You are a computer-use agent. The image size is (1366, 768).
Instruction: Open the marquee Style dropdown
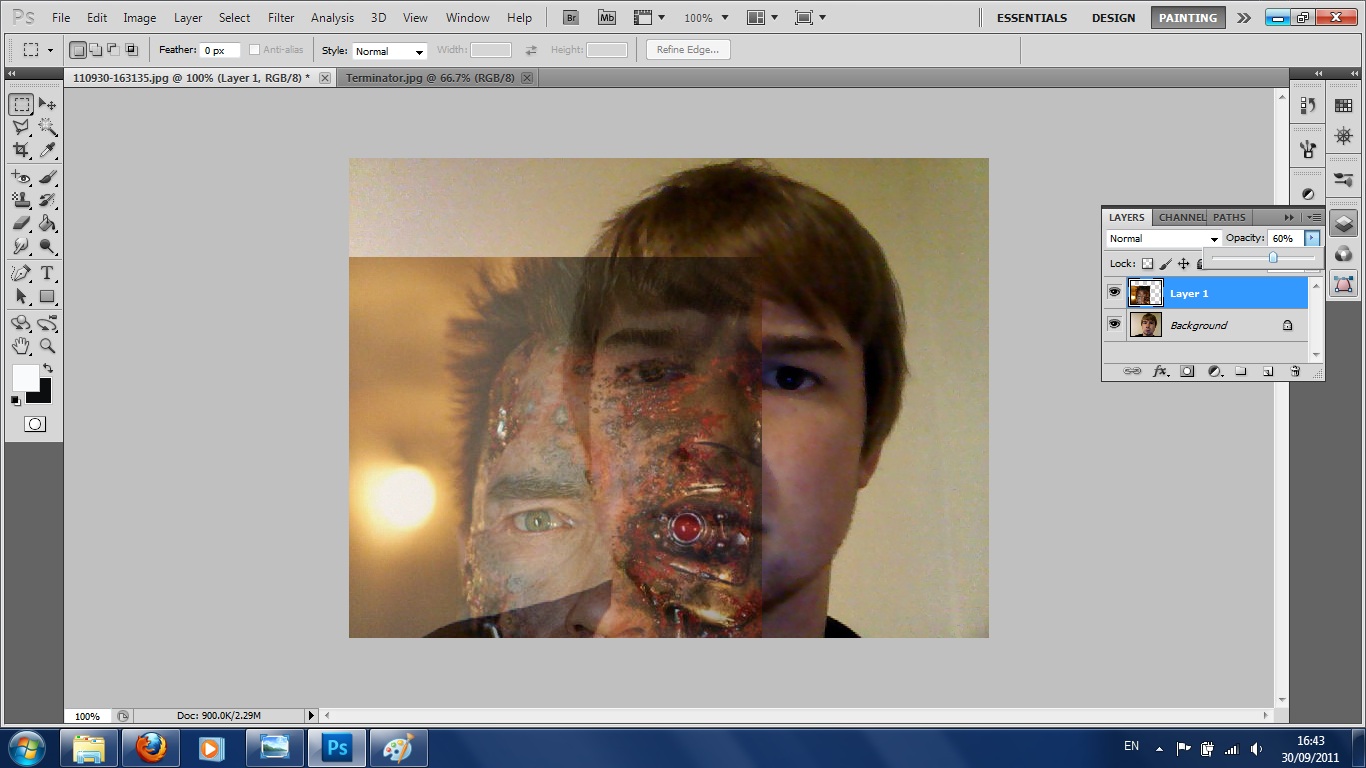[x=390, y=51]
